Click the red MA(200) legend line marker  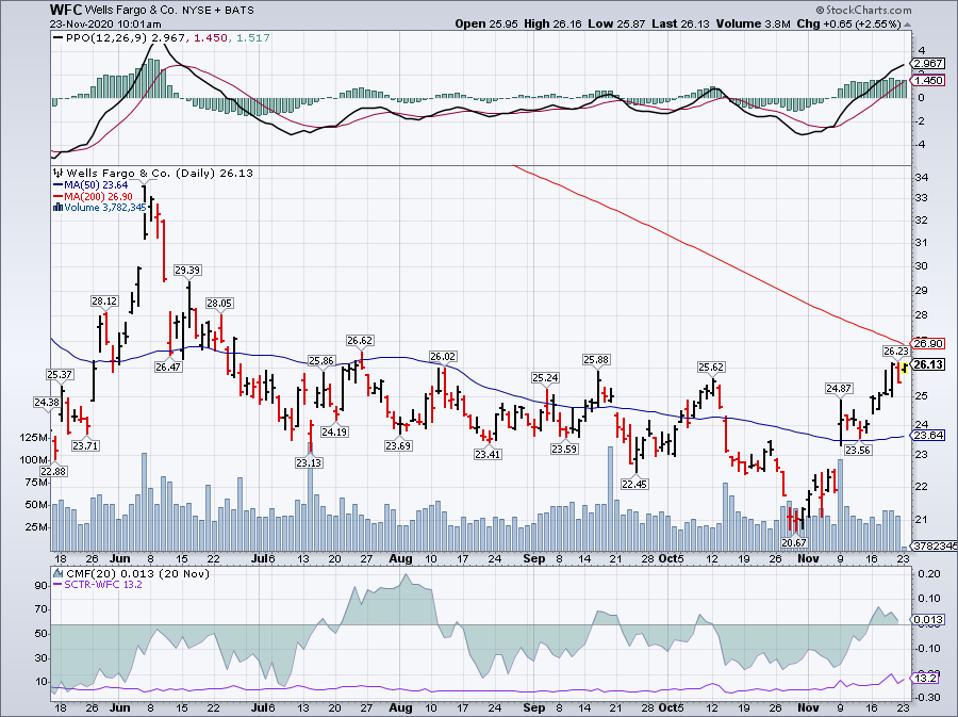pos(59,196)
